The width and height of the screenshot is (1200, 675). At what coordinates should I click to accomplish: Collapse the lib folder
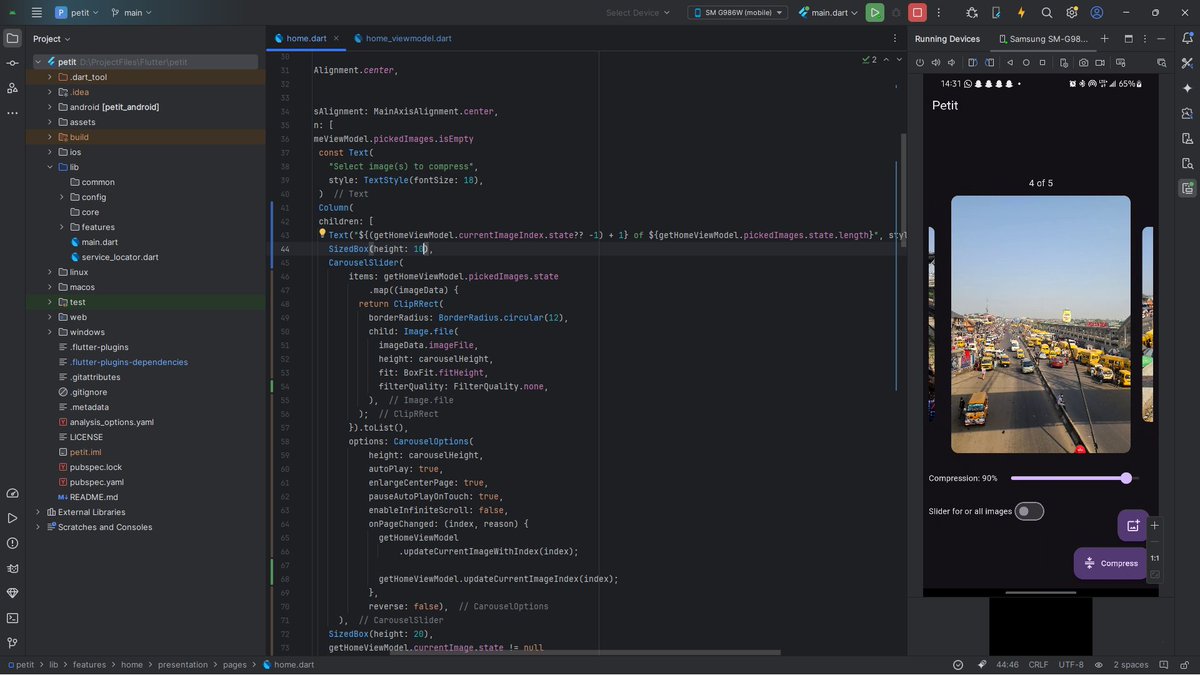point(50,167)
